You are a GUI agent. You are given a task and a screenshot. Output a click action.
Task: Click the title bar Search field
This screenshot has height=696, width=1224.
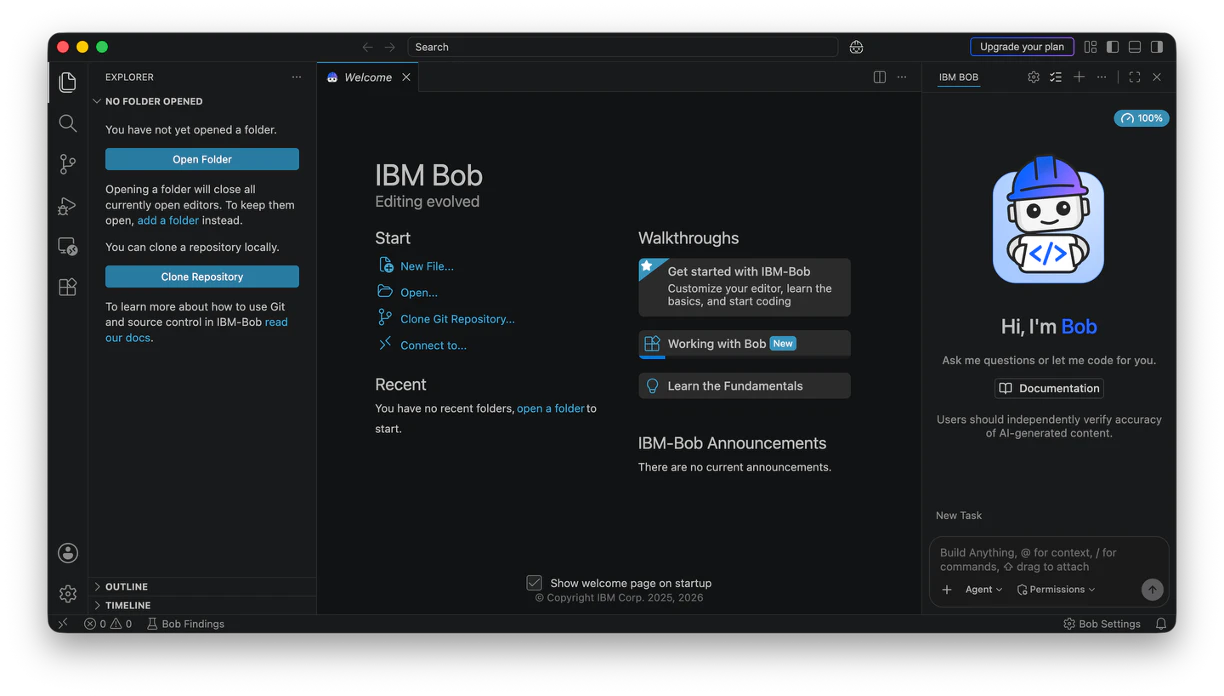click(x=623, y=47)
